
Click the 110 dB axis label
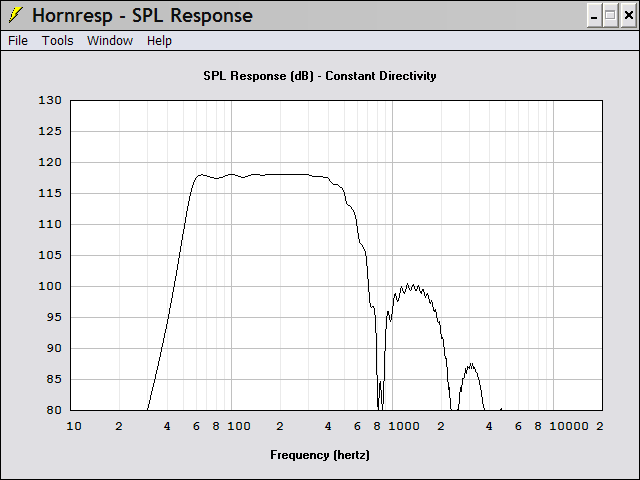tap(50, 224)
